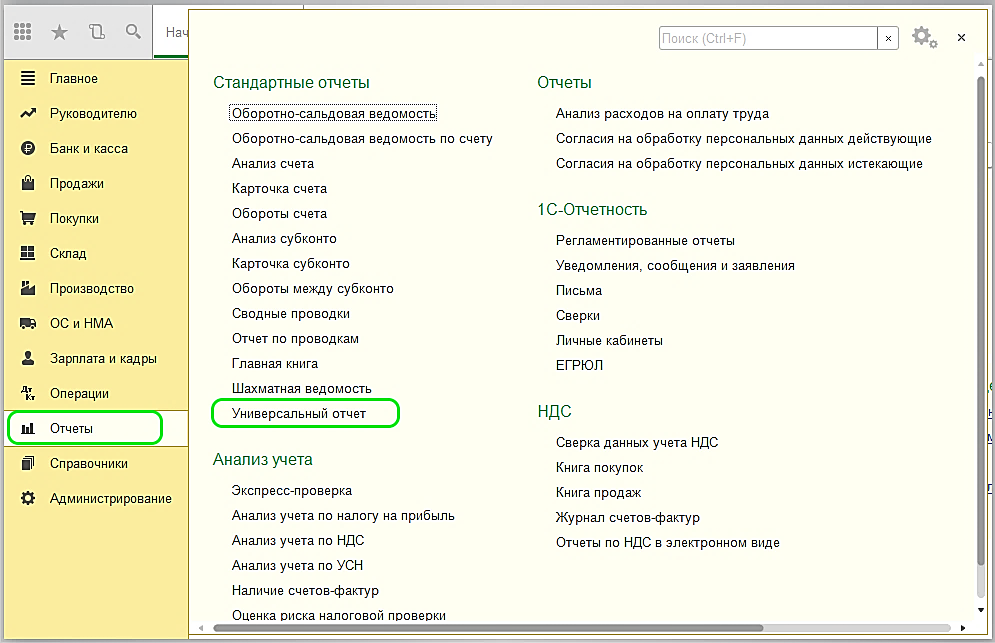Viewport: 995px width, 643px height.
Task: Open the Отчет по проводкам report
Action: (x=295, y=338)
